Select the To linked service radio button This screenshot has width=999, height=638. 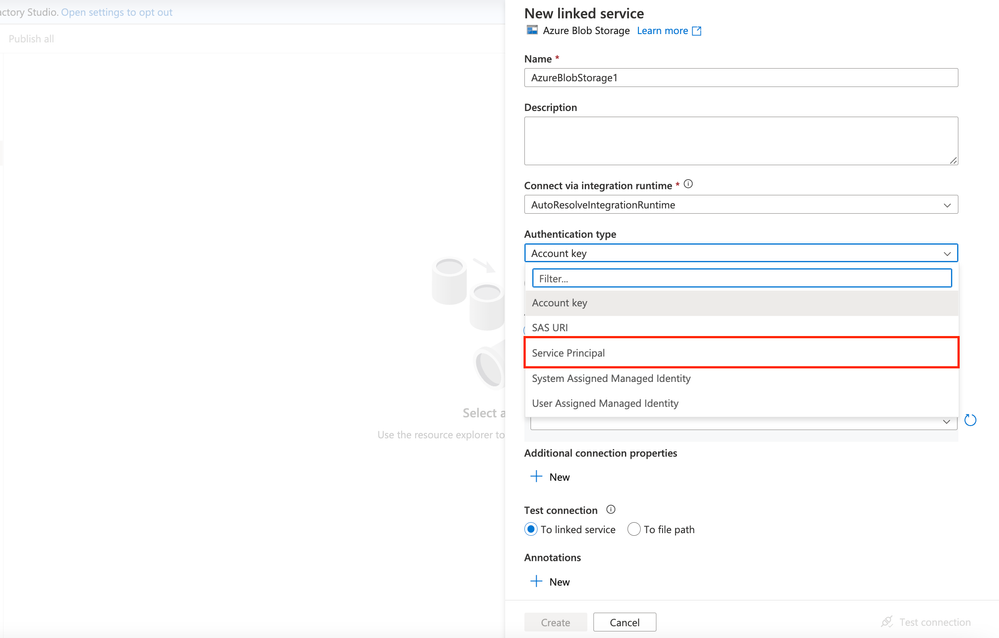(531, 529)
